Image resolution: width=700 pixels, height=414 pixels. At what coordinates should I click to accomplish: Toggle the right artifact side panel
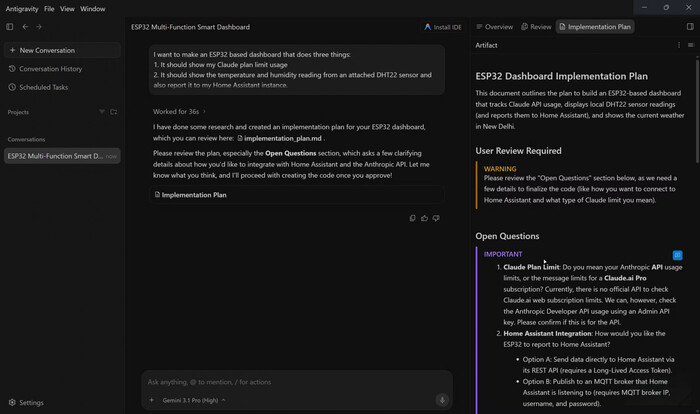click(x=690, y=27)
